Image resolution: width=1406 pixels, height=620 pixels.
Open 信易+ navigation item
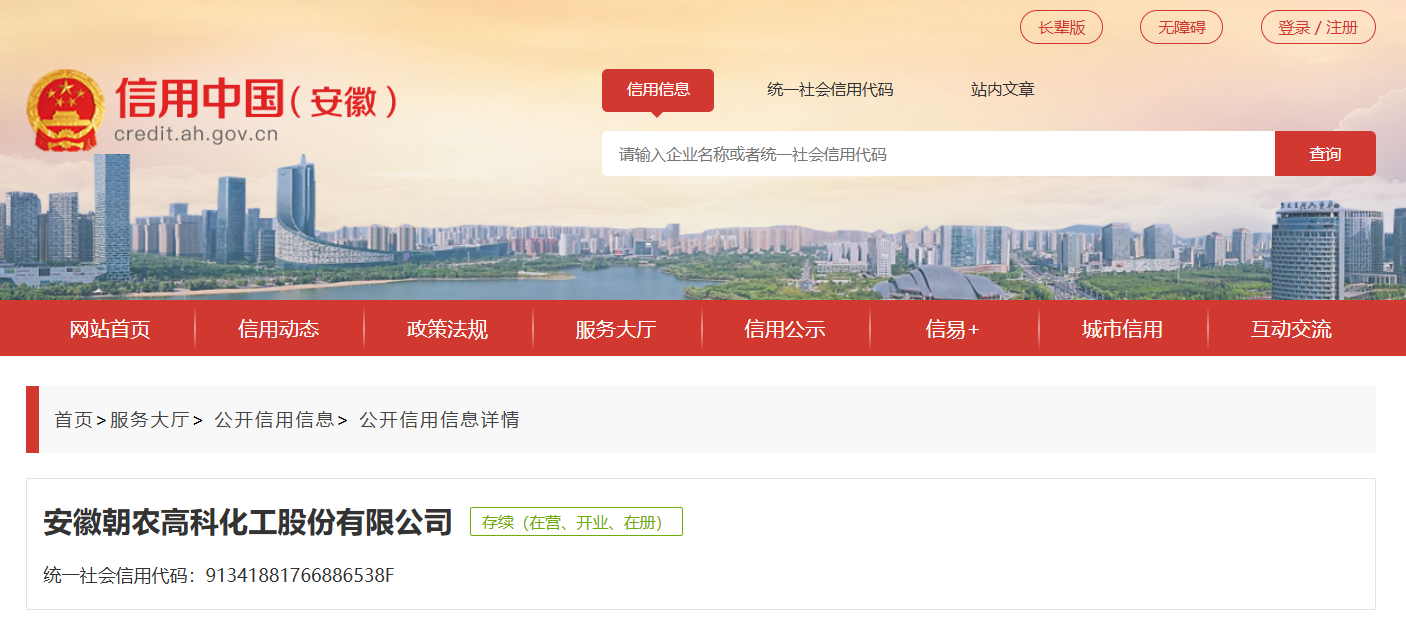(x=953, y=329)
